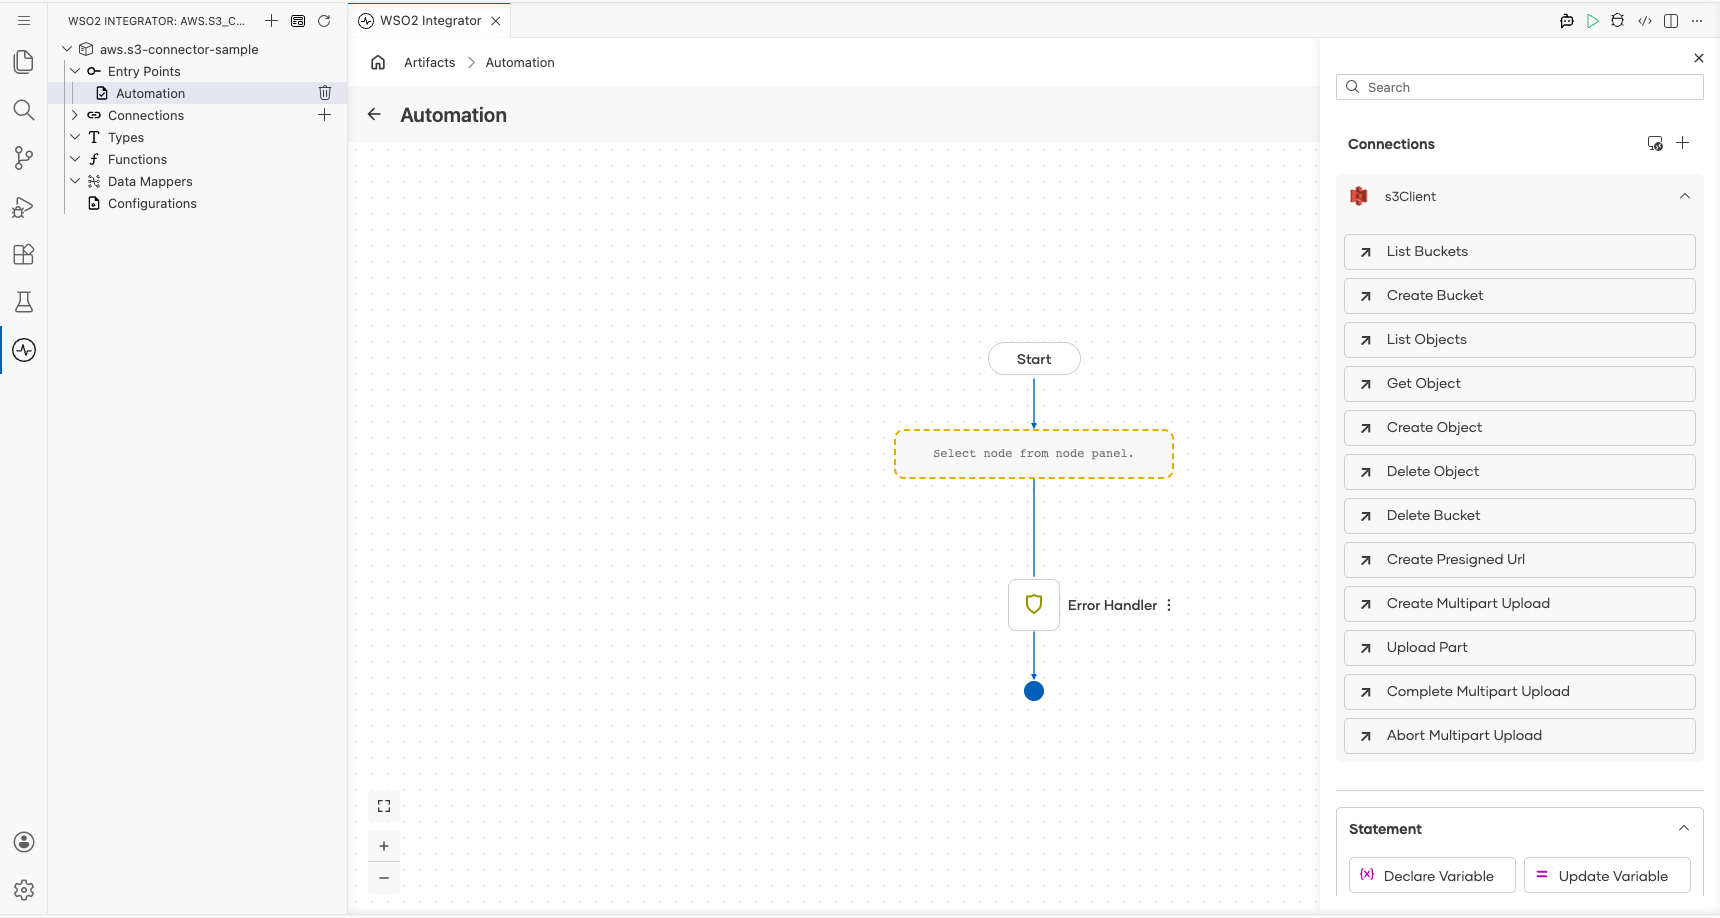Viewport: 1720px width, 918px height.
Task: Go to home via breadcrumb home icon
Action: (x=378, y=62)
